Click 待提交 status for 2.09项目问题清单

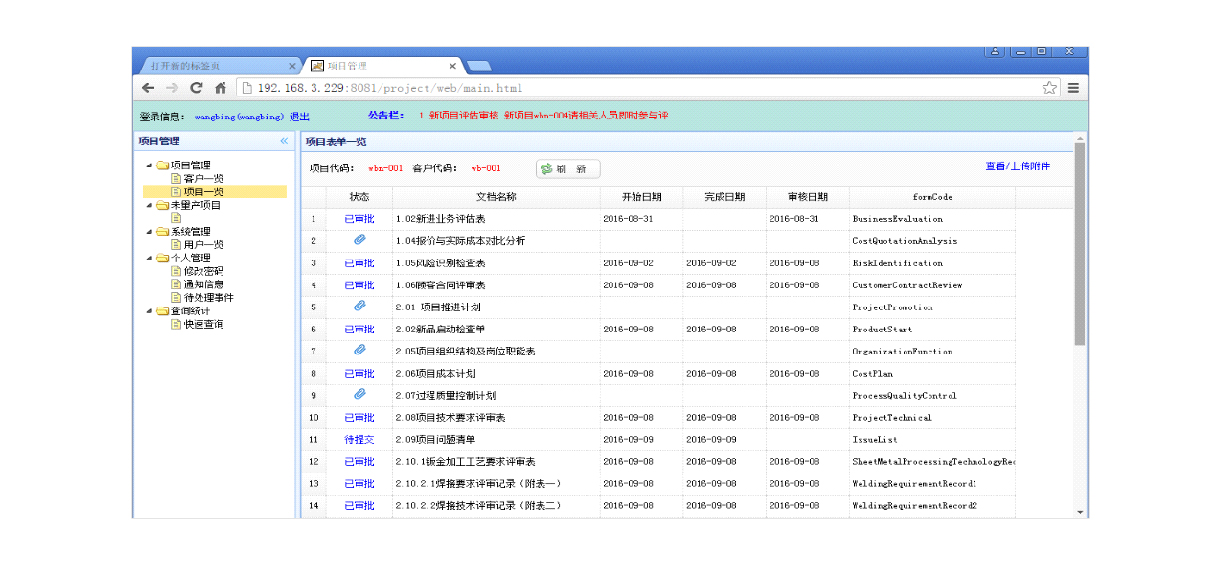360,439
